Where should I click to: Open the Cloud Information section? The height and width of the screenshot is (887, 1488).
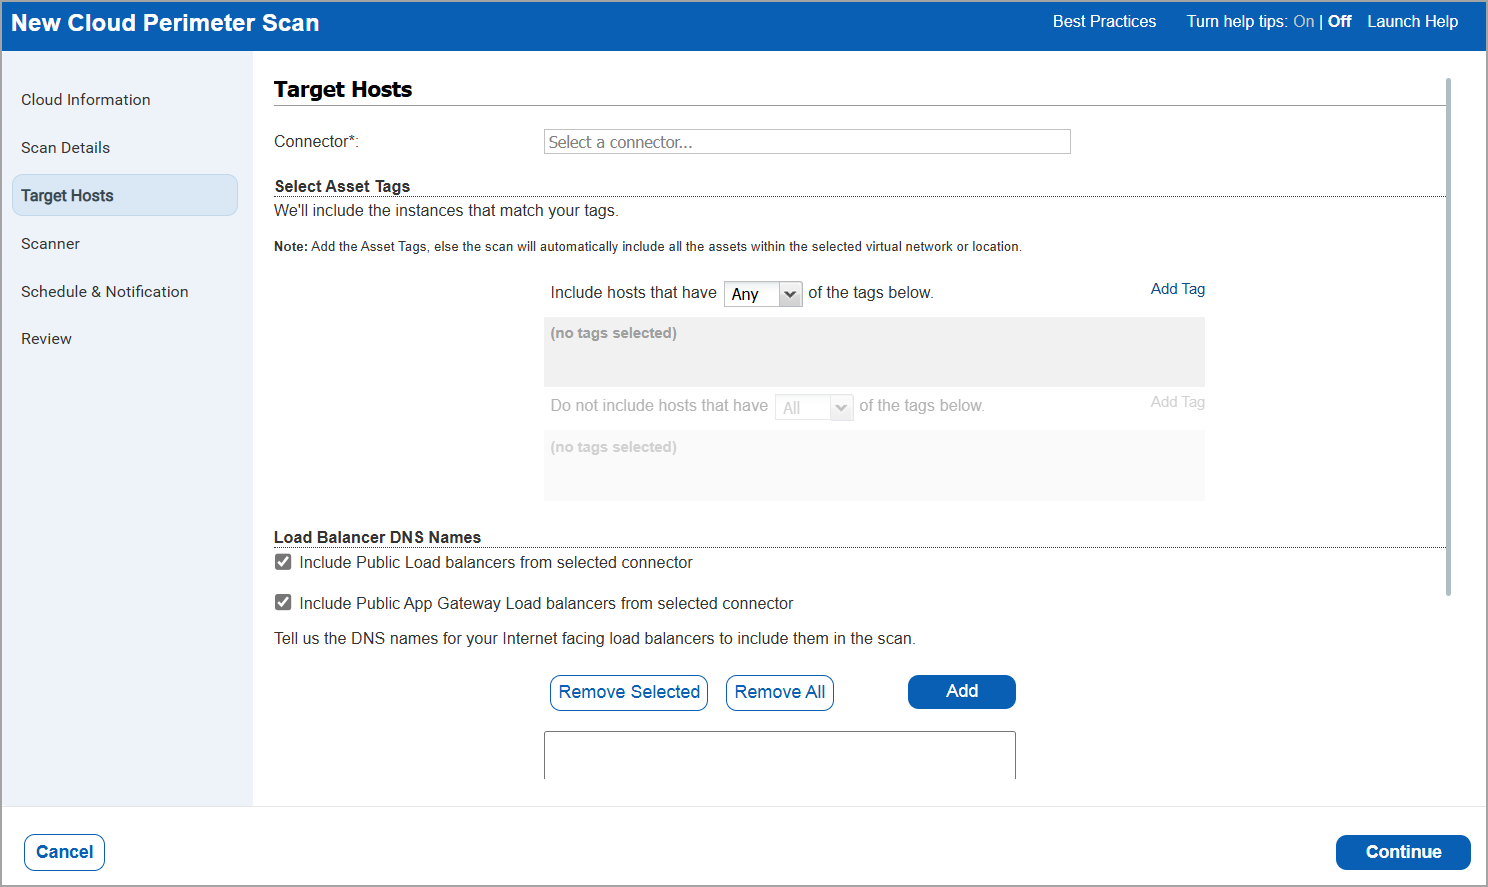[x=85, y=99]
